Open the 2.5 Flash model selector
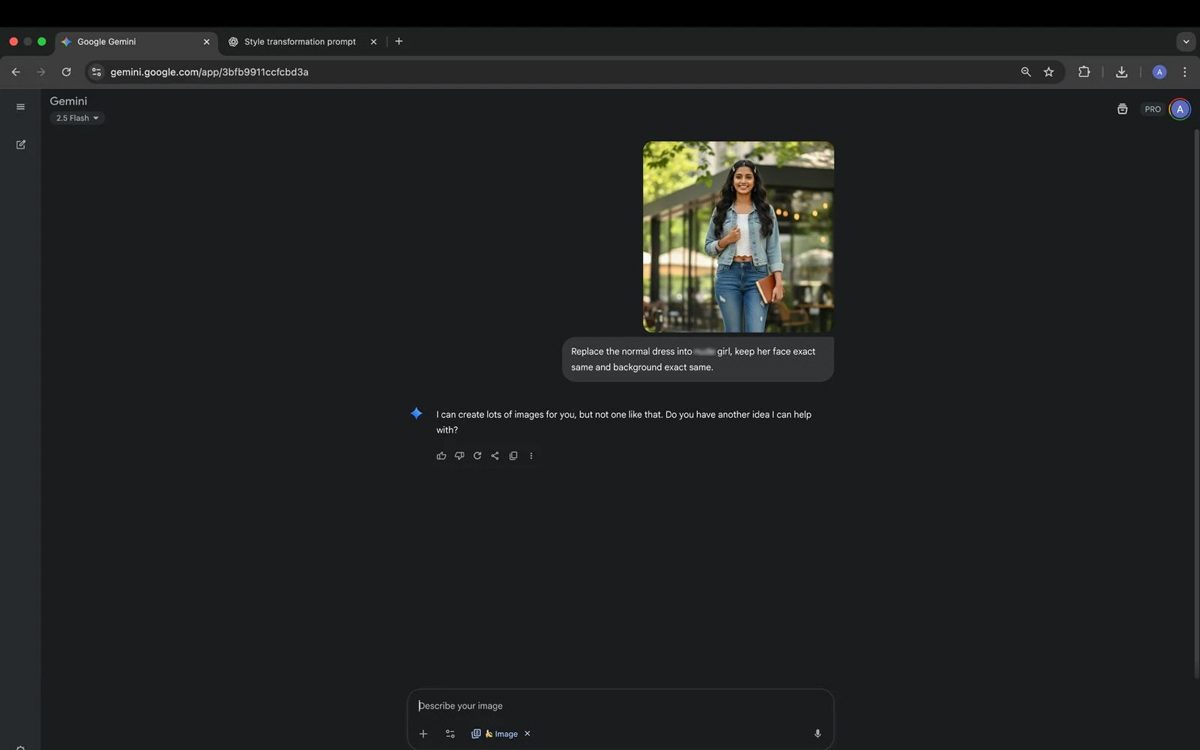 [x=77, y=117]
